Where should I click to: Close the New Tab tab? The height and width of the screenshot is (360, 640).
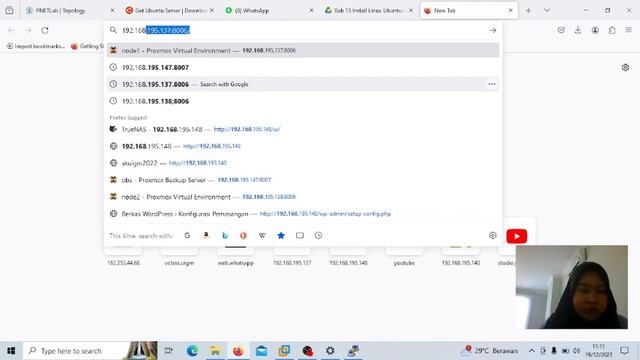click(510, 11)
